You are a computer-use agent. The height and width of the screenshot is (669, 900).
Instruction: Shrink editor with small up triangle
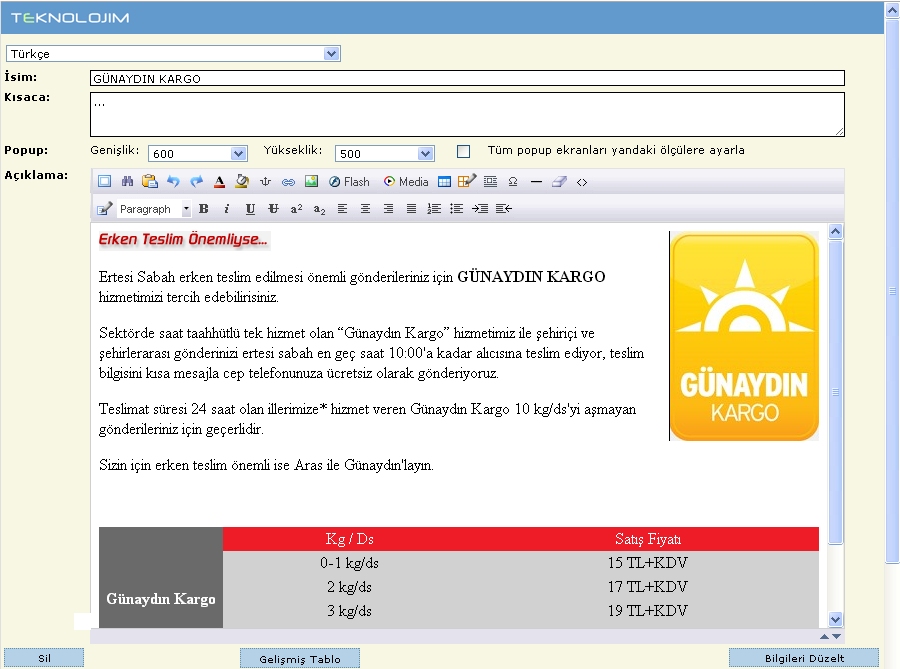824,636
